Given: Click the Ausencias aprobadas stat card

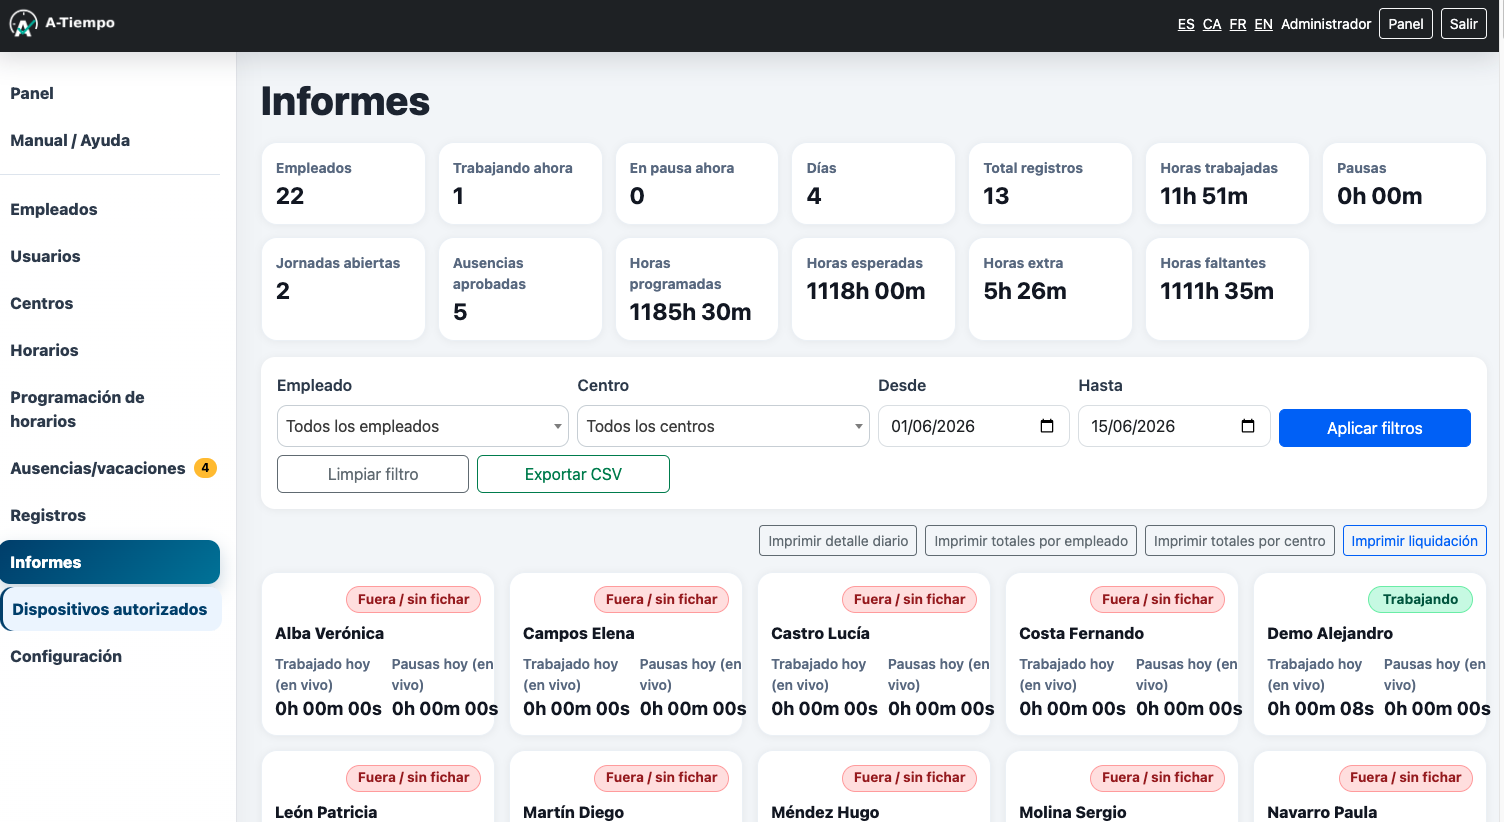Looking at the screenshot, I should point(520,289).
